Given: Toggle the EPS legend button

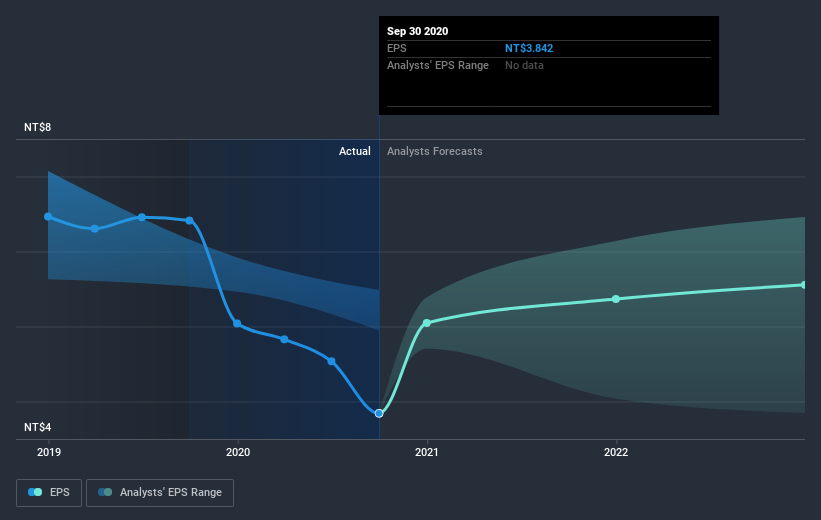Looking at the screenshot, I should pyautogui.click(x=49, y=492).
